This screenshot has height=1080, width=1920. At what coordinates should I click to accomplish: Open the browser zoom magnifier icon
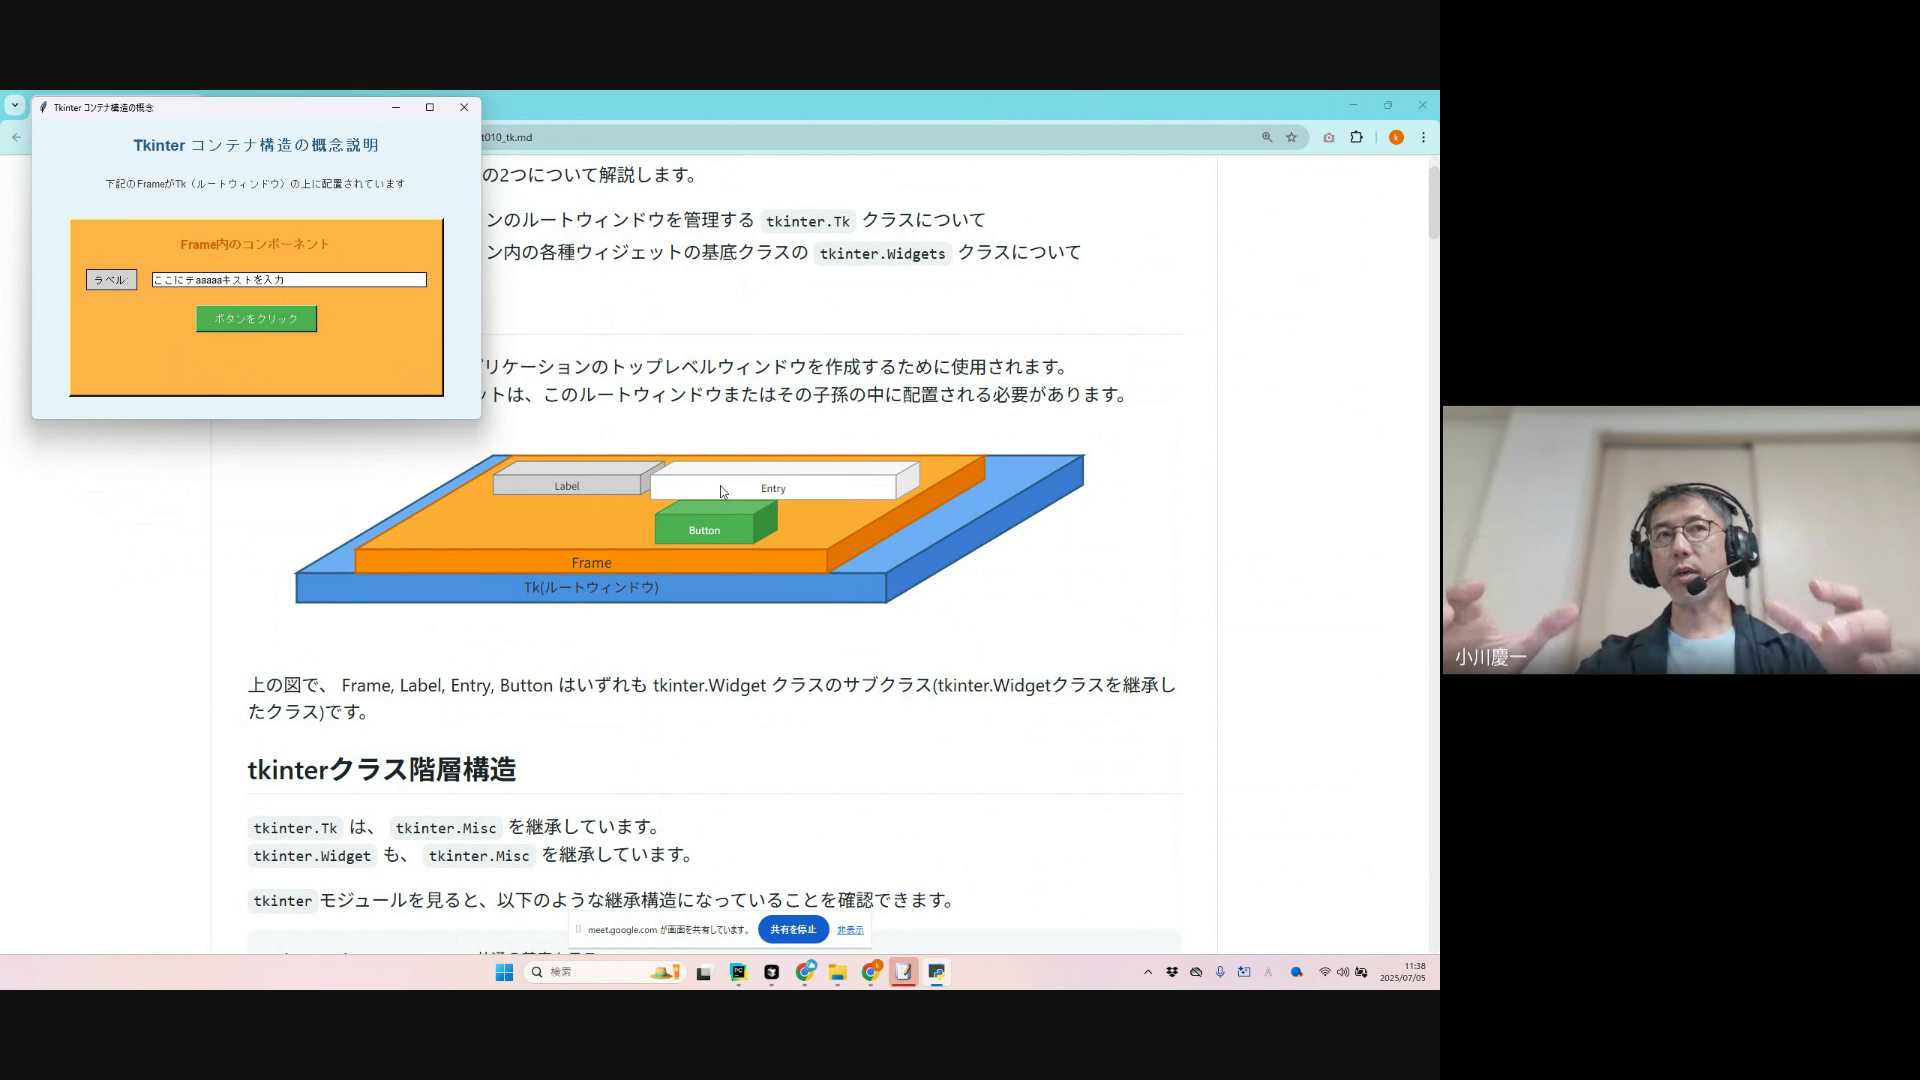click(1267, 138)
